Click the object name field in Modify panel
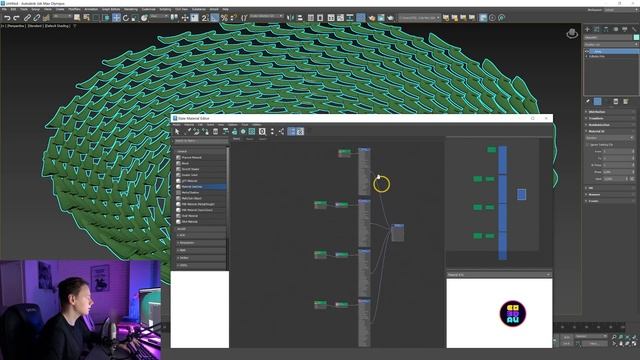Screen dimensions: 640x360 point(608,37)
